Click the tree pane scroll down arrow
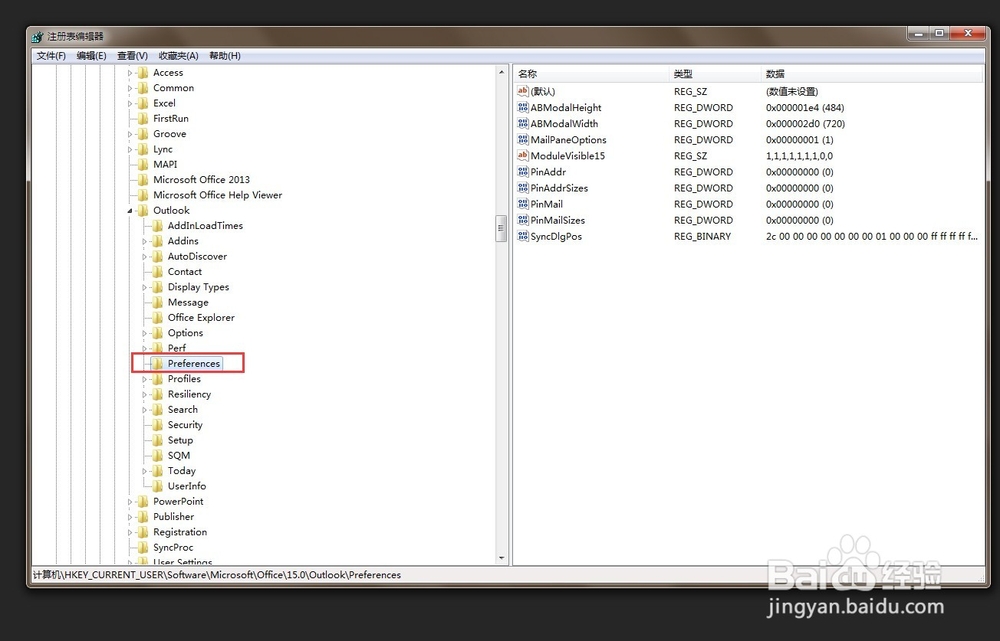Viewport: 1000px width, 641px height. 501,558
